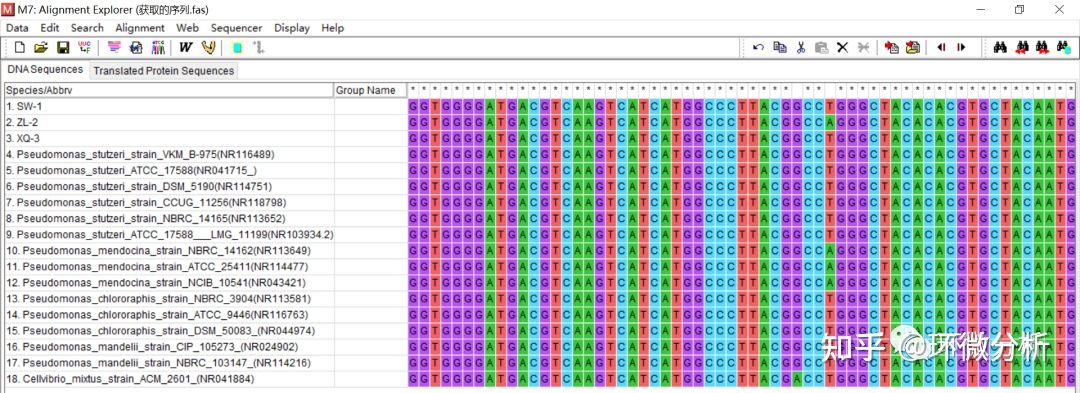Select the Cellvibrio_mixtus_strain_ACM_2601 row
1080x393 pixels.
[169, 379]
